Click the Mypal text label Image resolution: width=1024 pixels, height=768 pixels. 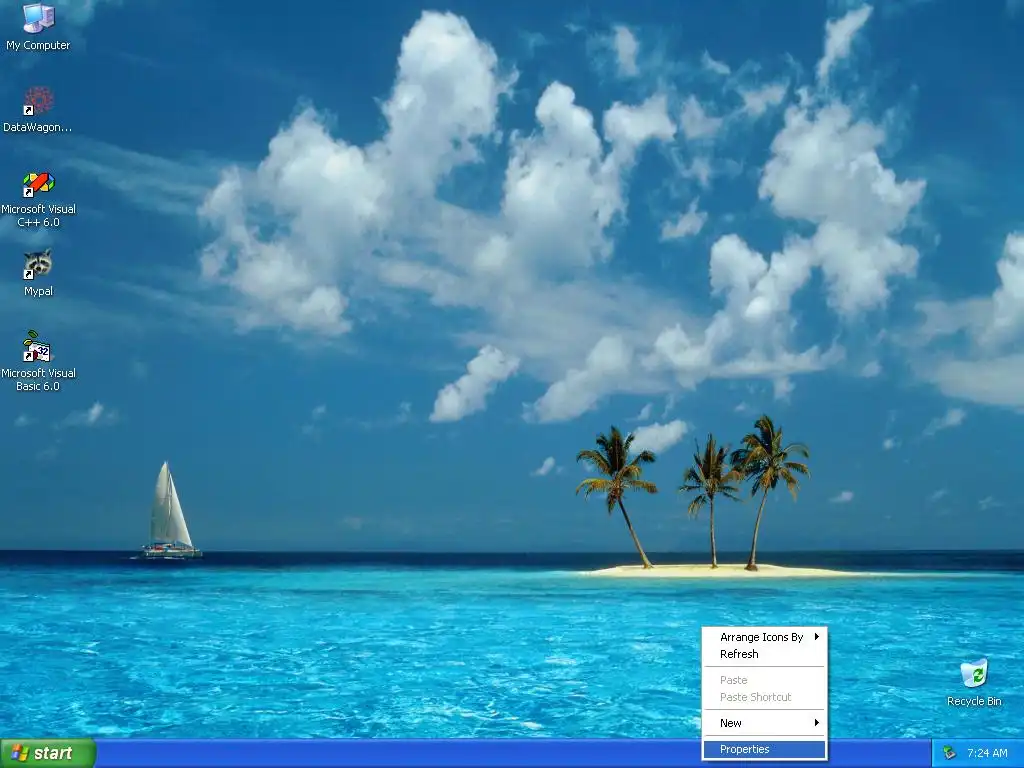[x=39, y=291]
